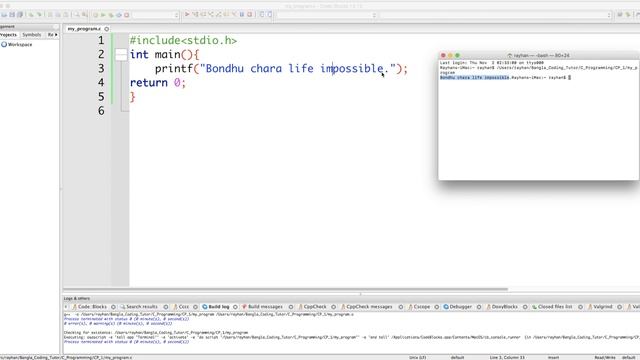The height and width of the screenshot is (360, 640).
Task: Run the program with the green arrow
Action: [103, 15]
